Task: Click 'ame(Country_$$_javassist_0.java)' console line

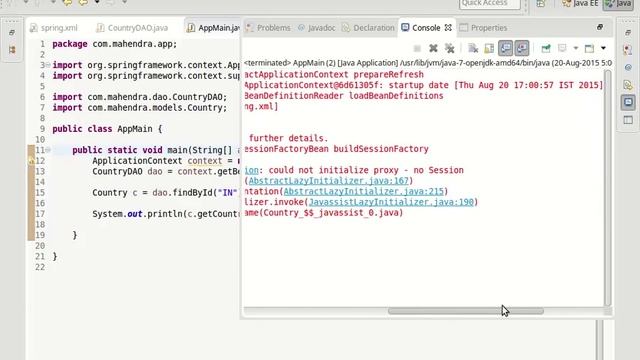Action: click(324, 213)
